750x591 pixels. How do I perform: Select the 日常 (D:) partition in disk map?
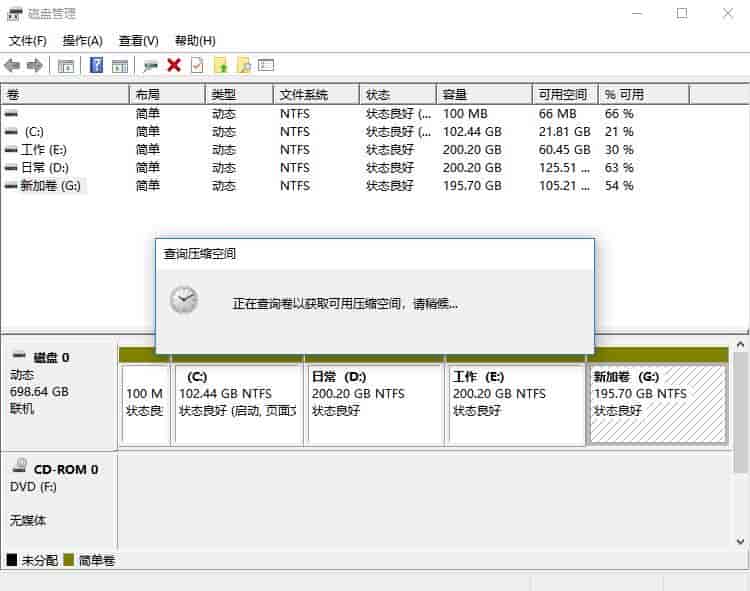pyautogui.click(x=375, y=403)
